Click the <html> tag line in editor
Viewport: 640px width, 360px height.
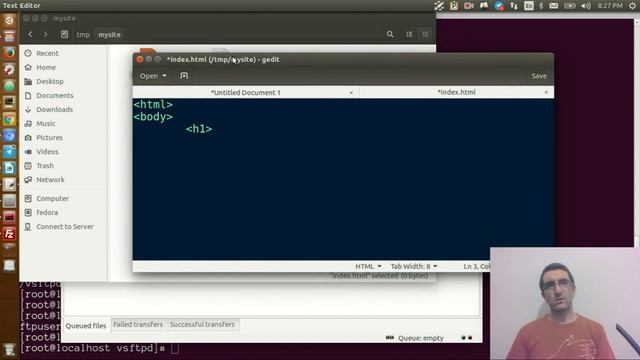point(153,104)
